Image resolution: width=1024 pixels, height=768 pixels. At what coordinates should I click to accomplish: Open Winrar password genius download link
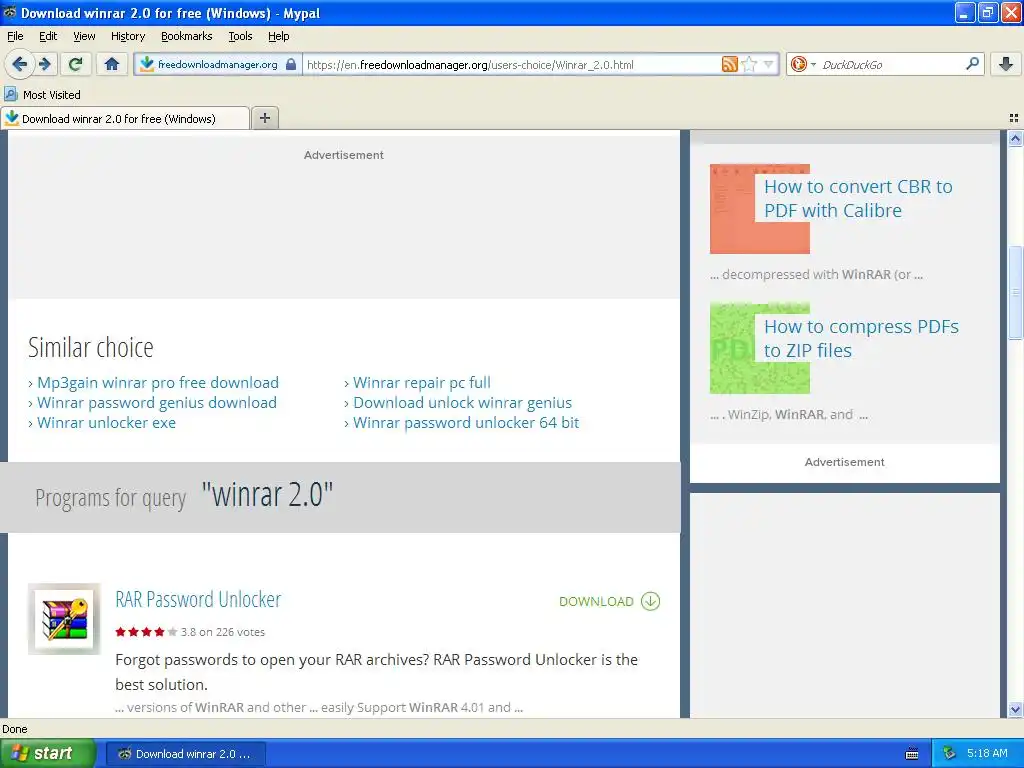(157, 403)
